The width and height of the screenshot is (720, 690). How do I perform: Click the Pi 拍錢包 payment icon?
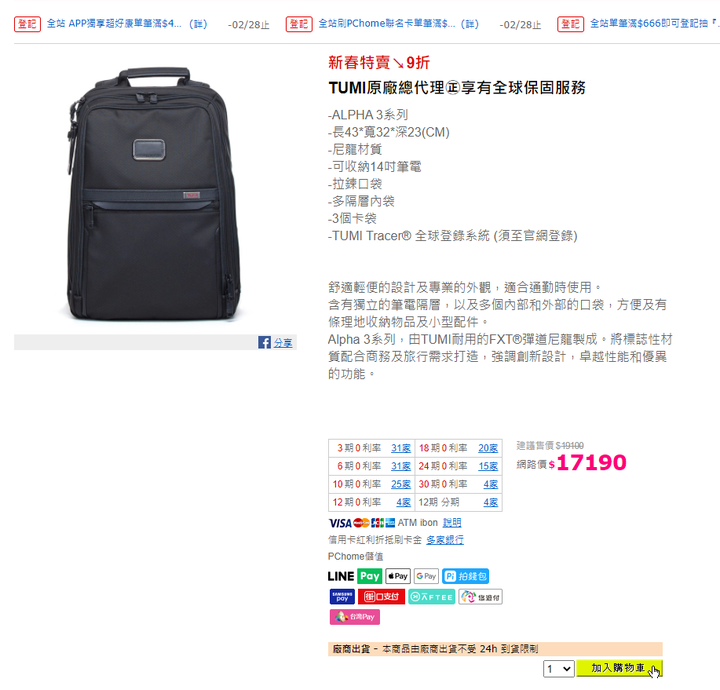point(466,576)
